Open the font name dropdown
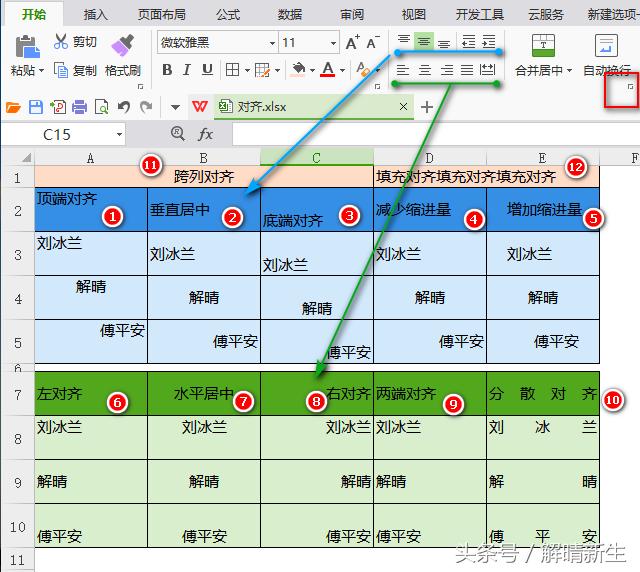Viewport: 640px width, 572px height. (x=272, y=43)
